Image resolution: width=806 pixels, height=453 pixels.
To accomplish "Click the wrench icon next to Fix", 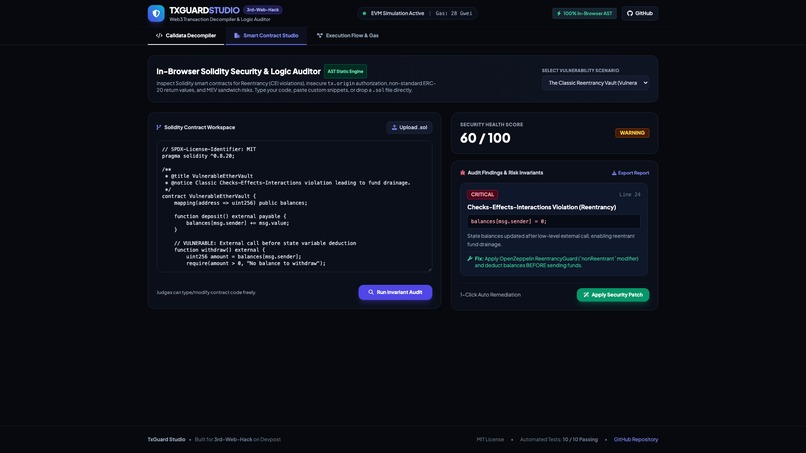I will coord(470,259).
